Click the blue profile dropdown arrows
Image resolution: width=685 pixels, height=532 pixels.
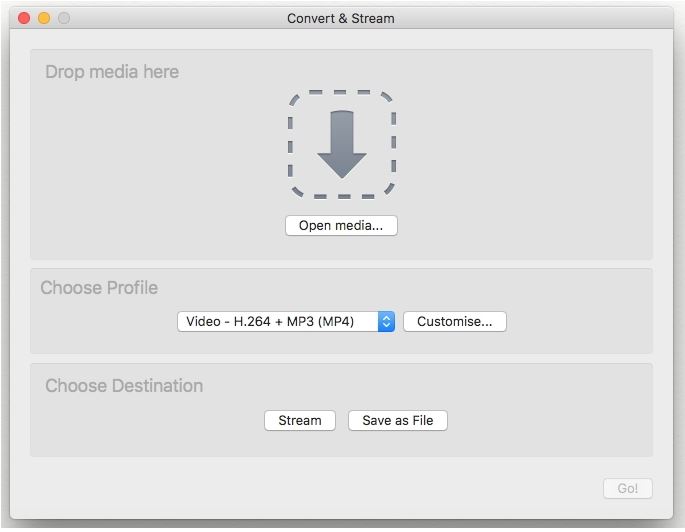coord(386,322)
